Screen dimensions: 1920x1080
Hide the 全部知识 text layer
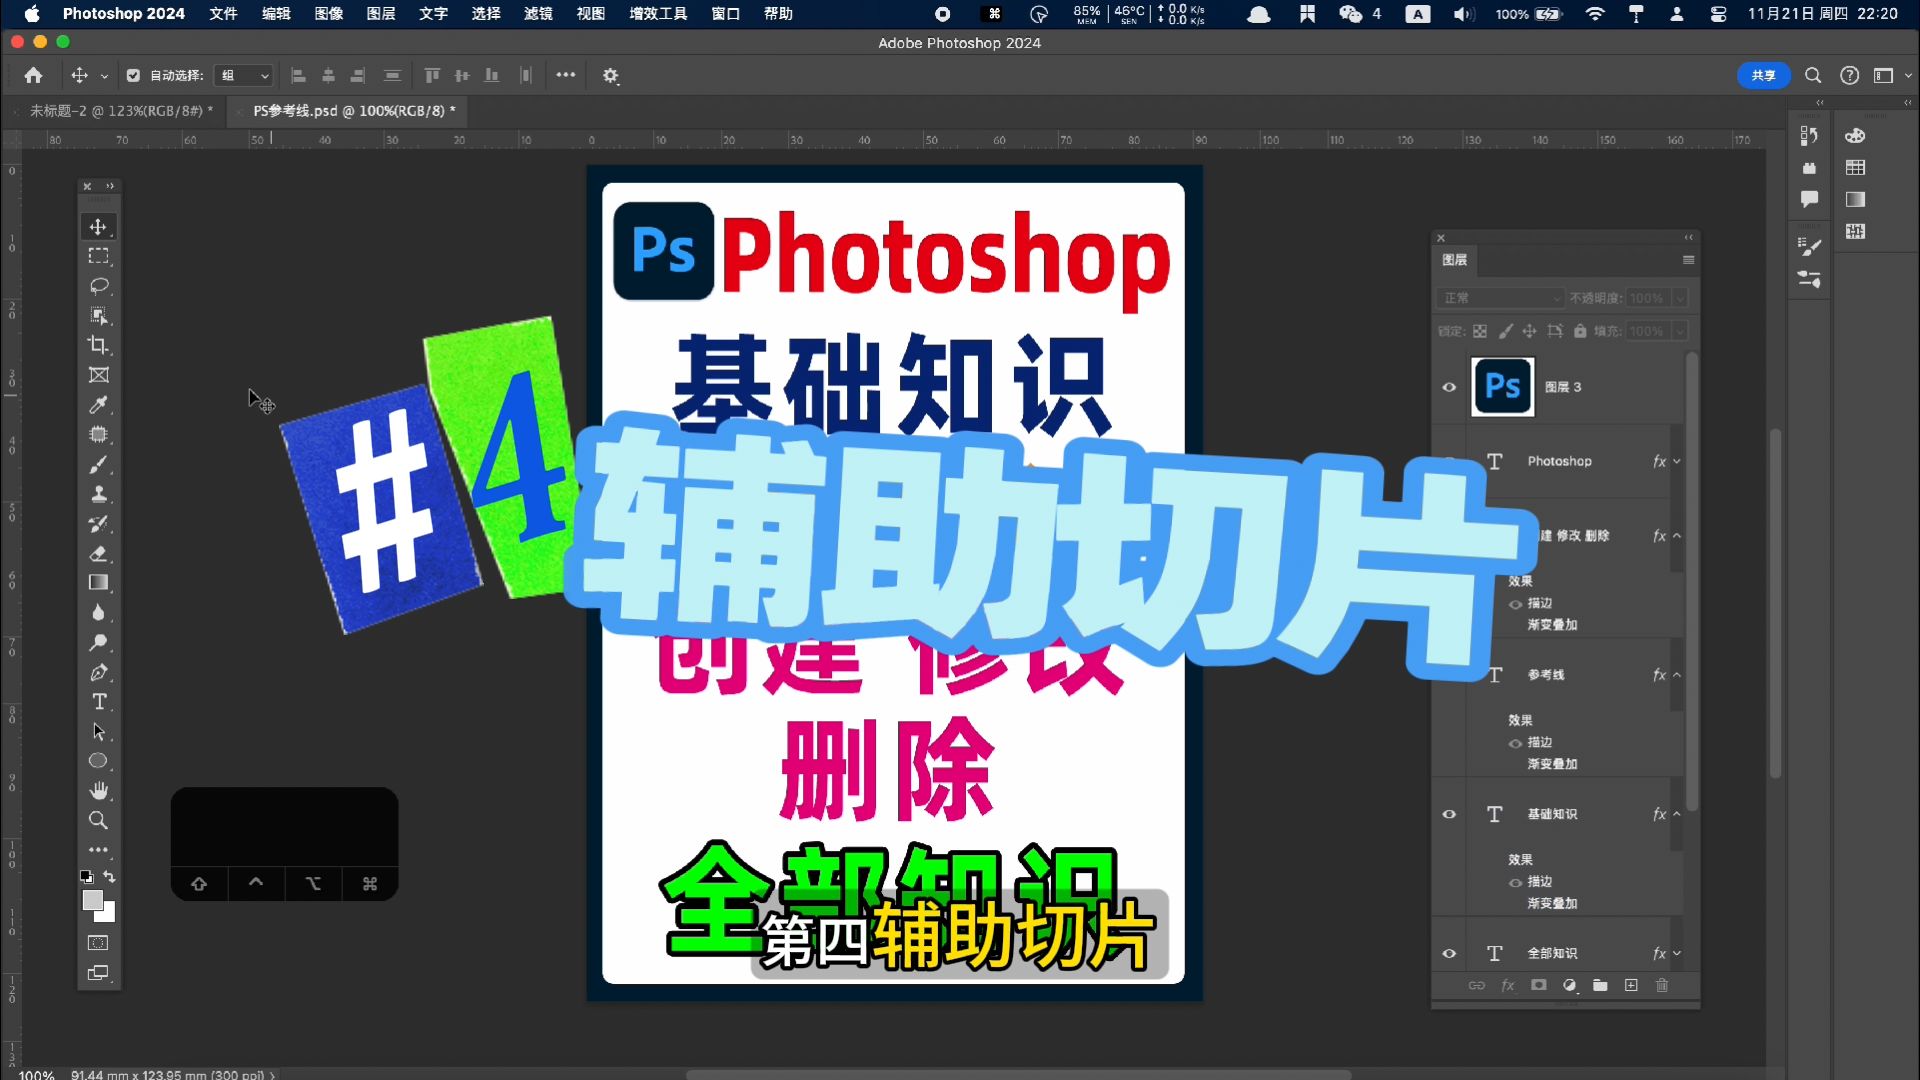[x=1449, y=953]
